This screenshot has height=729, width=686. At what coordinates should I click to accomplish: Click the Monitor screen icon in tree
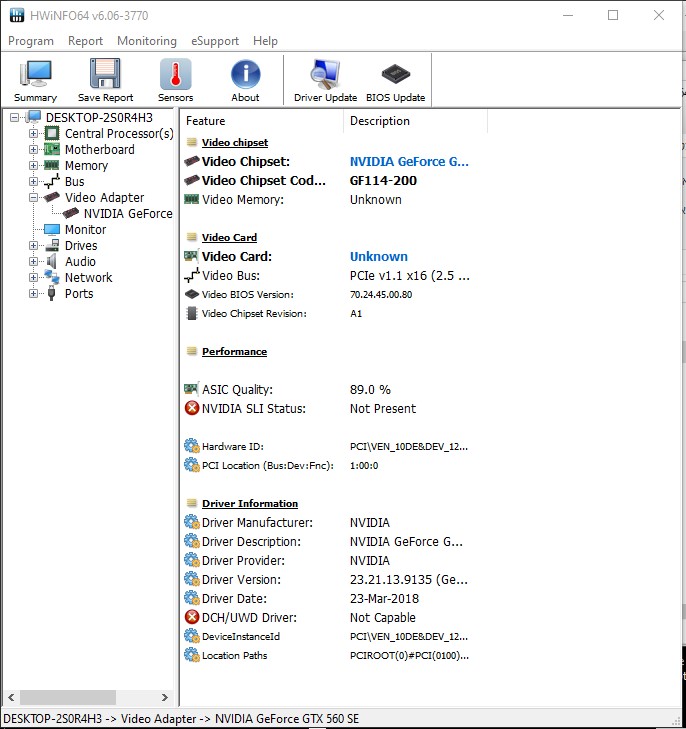(x=52, y=230)
